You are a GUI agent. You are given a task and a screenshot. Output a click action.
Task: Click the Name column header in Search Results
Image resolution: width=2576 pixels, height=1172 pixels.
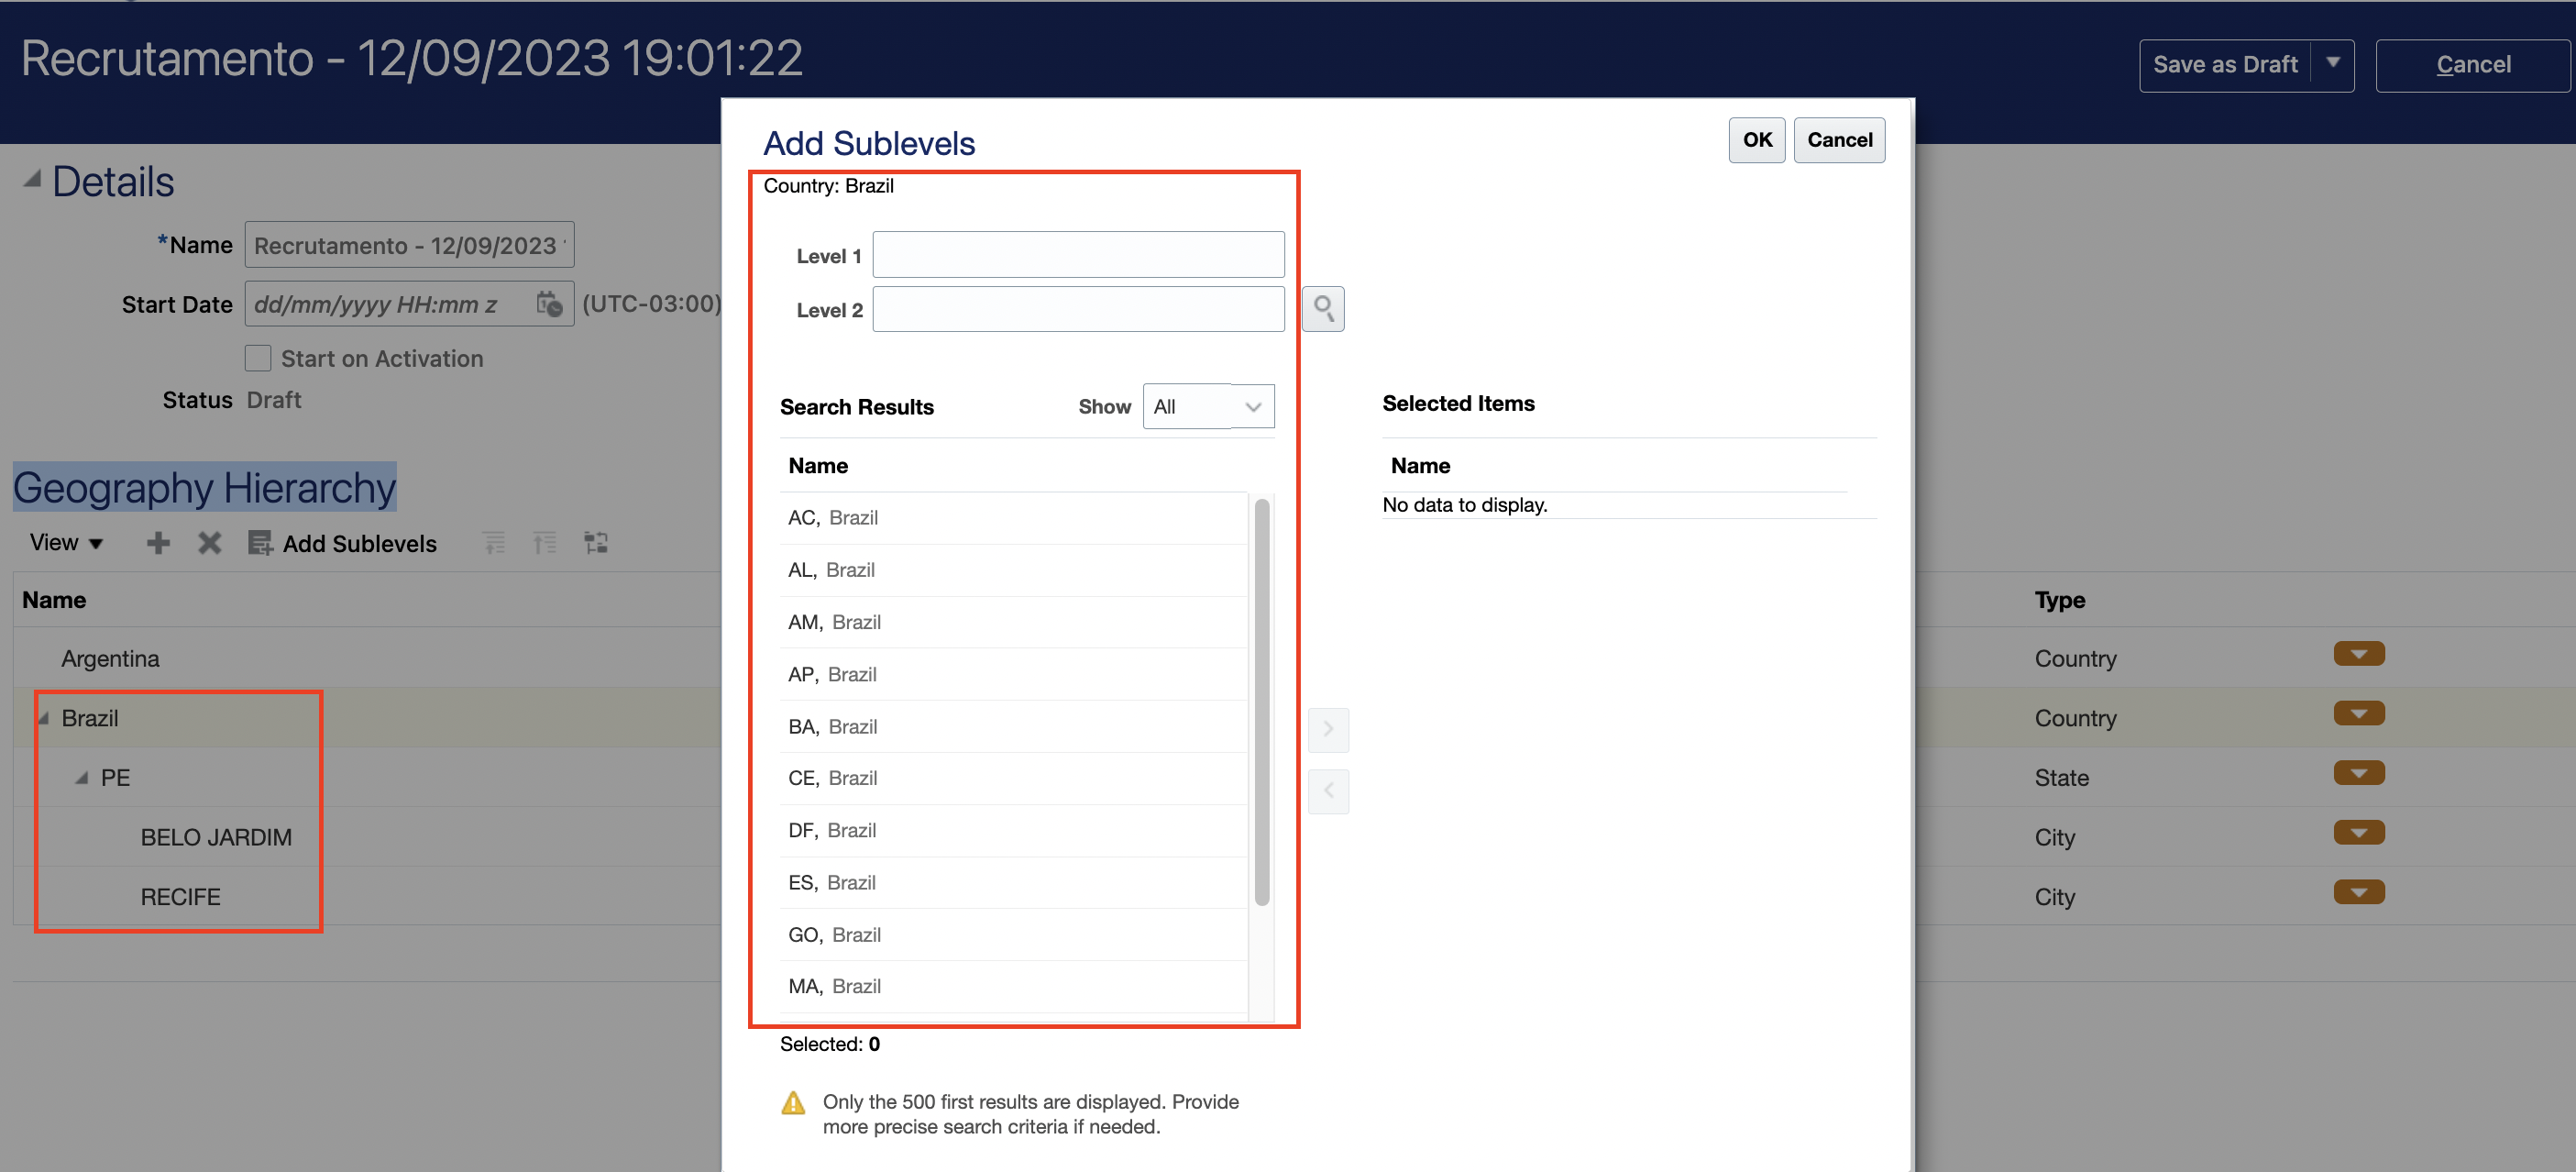coord(818,466)
